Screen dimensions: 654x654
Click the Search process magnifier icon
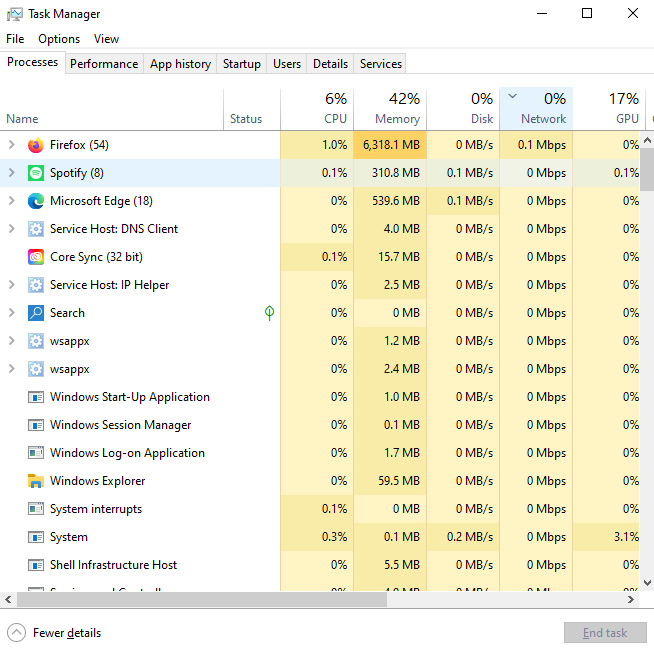point(36,313)
